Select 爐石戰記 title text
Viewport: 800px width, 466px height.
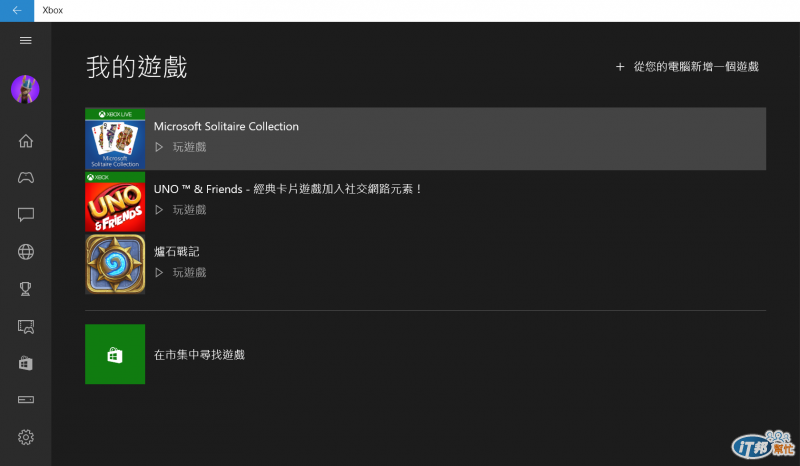tap(177, 252)
